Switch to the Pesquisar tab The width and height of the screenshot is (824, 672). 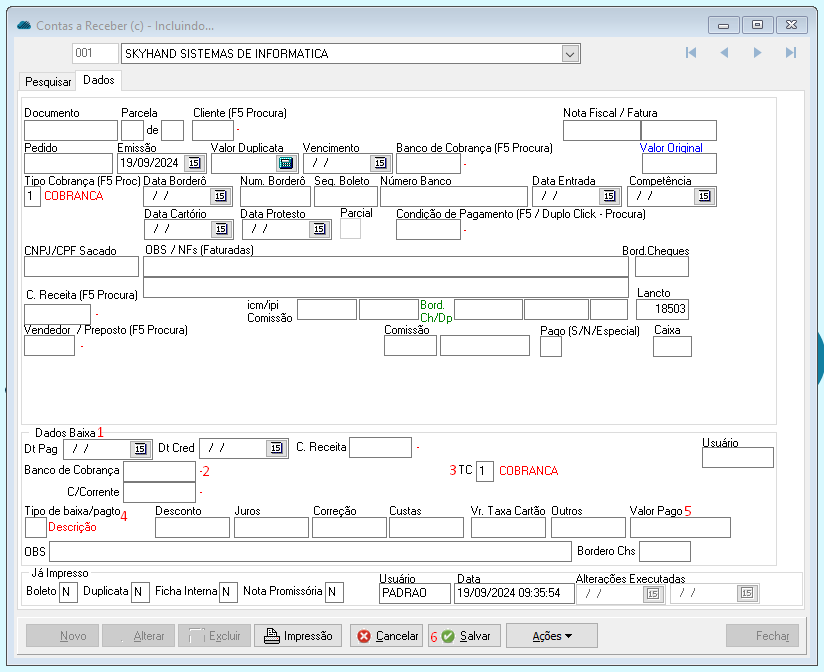coord(48,81)
